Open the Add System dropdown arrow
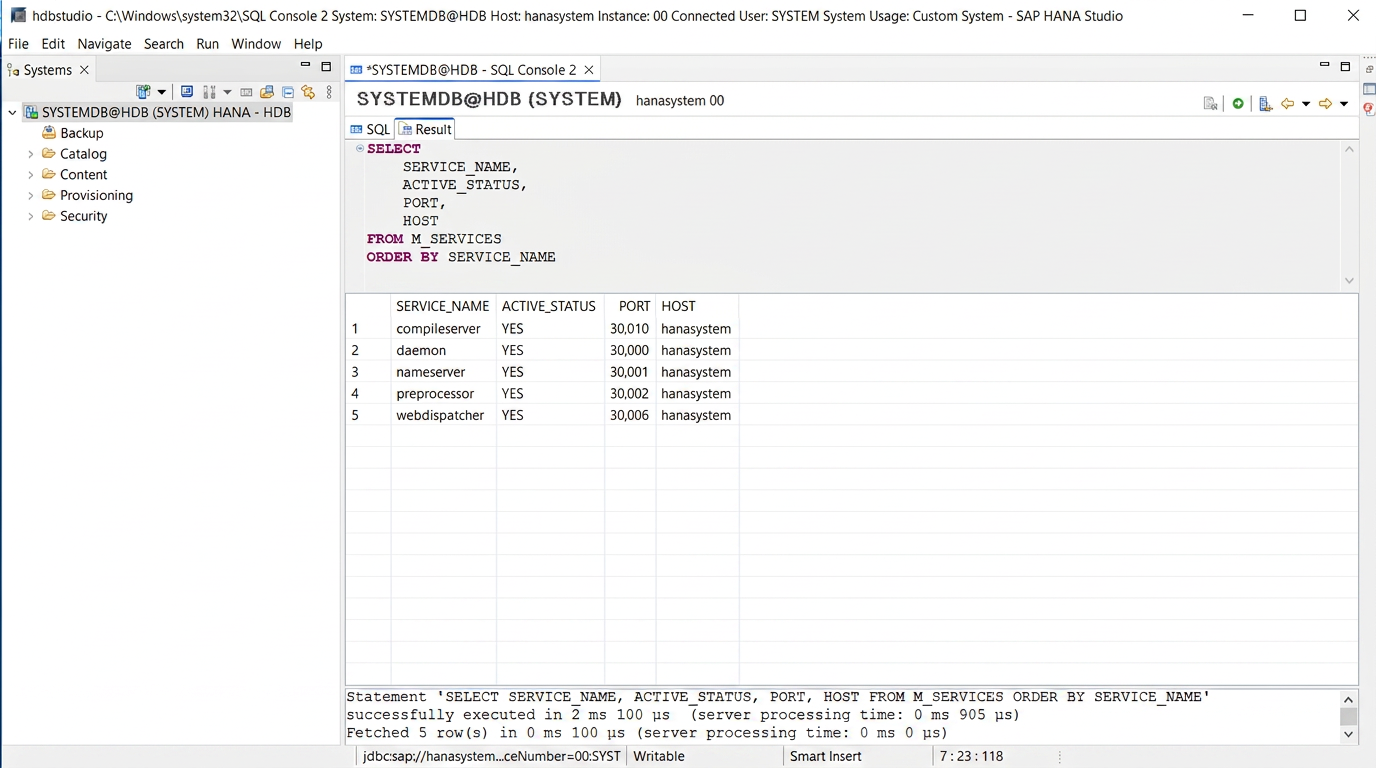 pos(161,92)
